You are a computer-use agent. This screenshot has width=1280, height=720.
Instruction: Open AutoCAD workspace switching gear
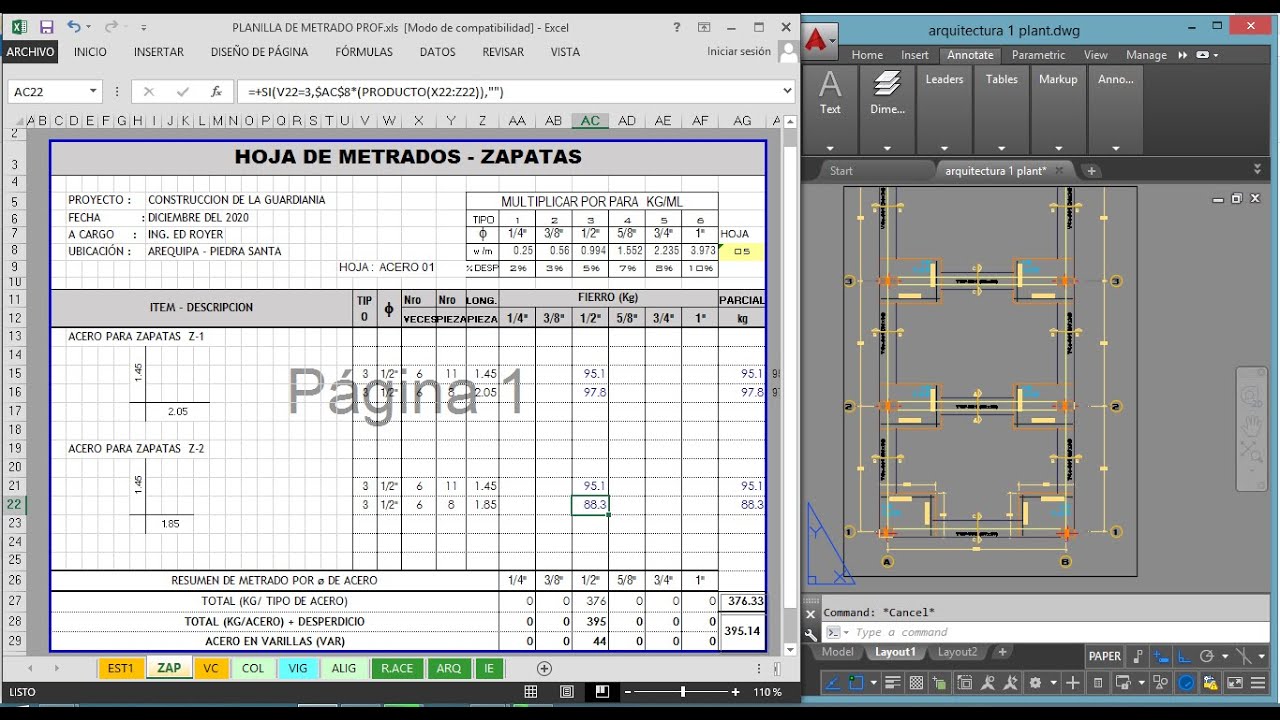[1035, 683]
